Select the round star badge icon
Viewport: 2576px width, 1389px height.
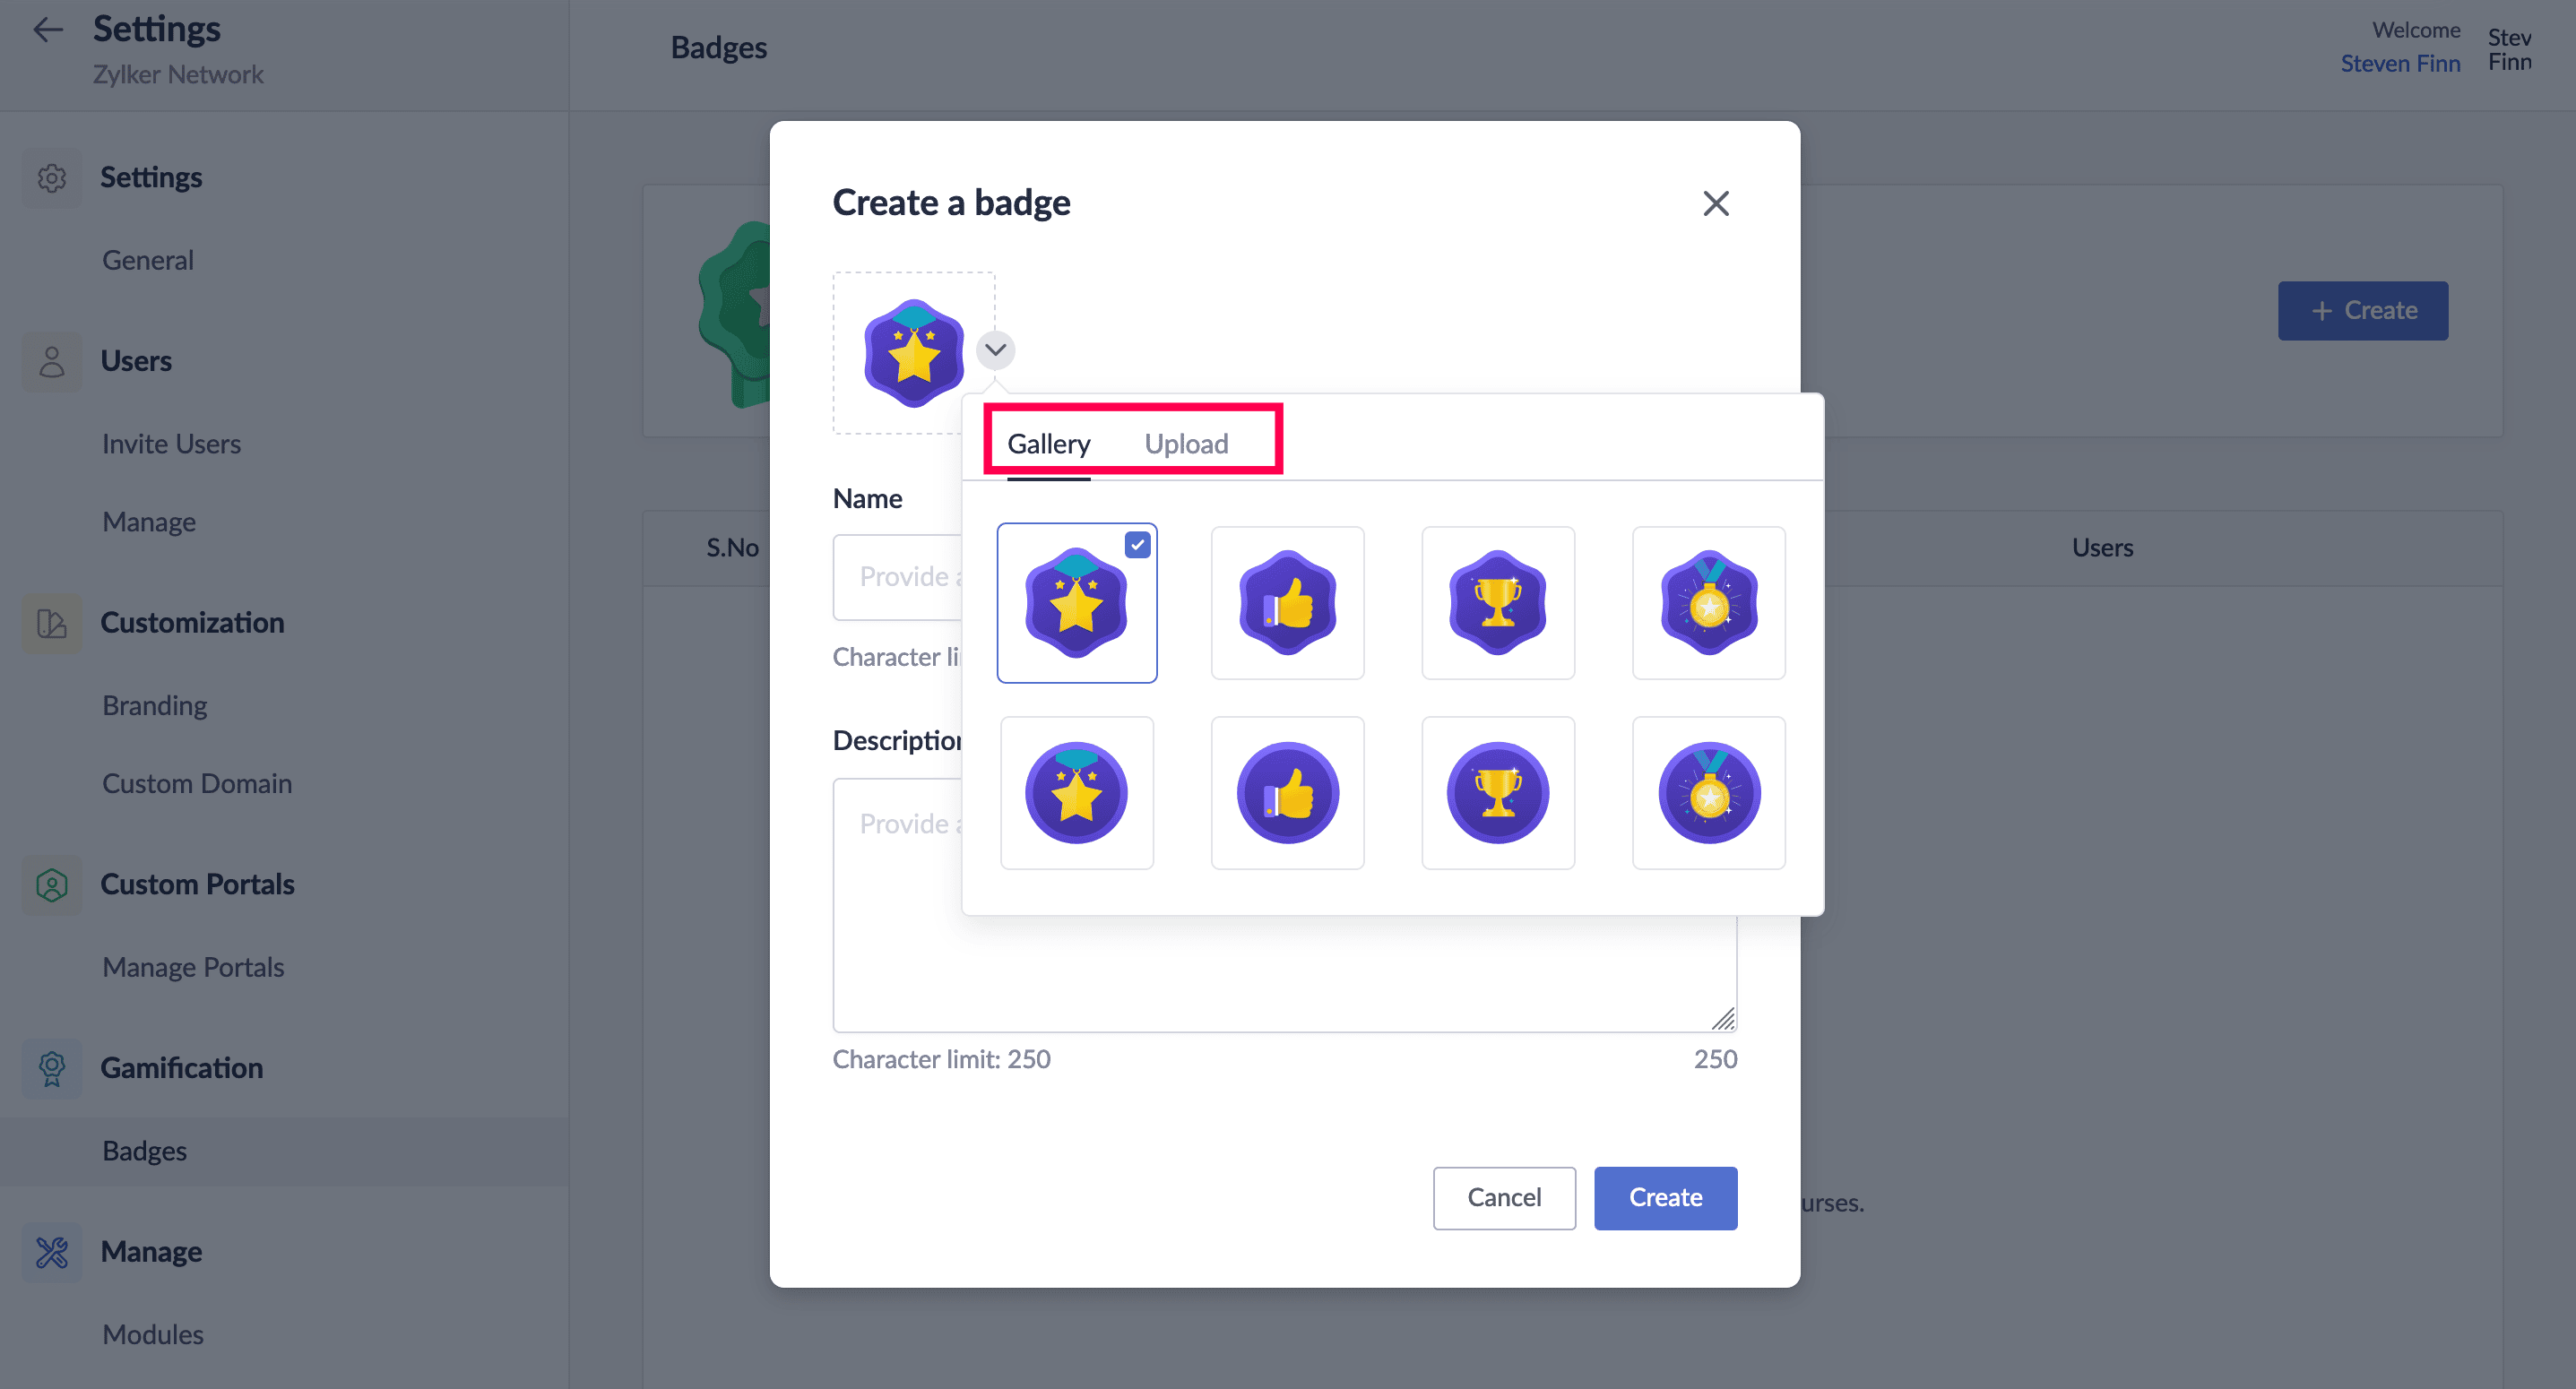(x=1076, y=793)
